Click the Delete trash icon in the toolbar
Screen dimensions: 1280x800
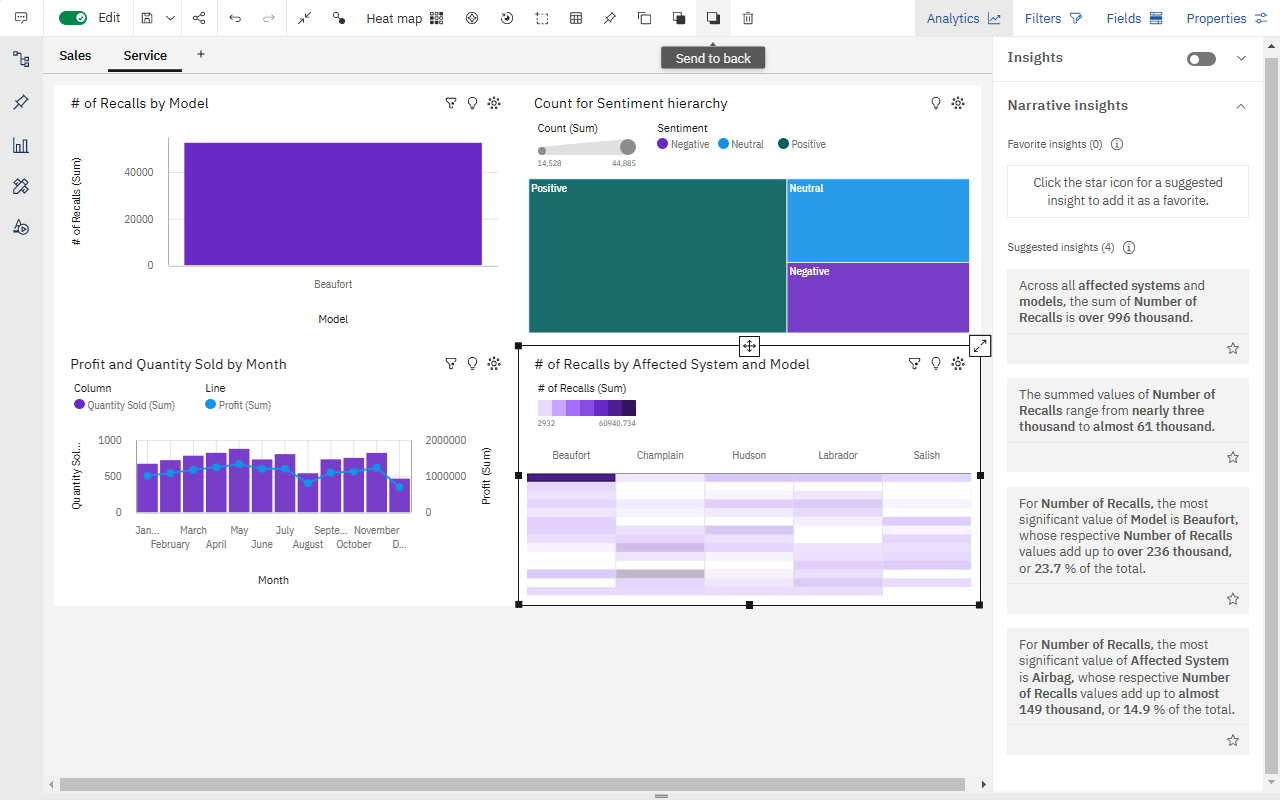point(748,18)
